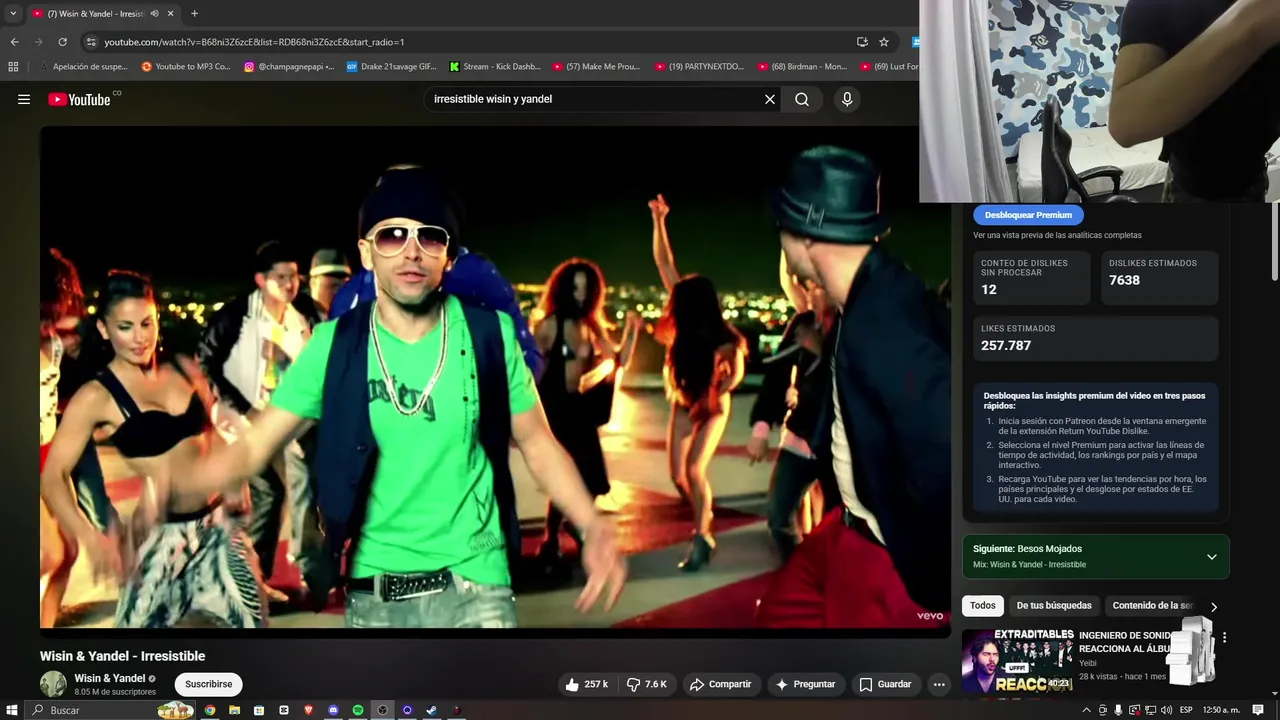Bookmark this page with the star icon

884,42
